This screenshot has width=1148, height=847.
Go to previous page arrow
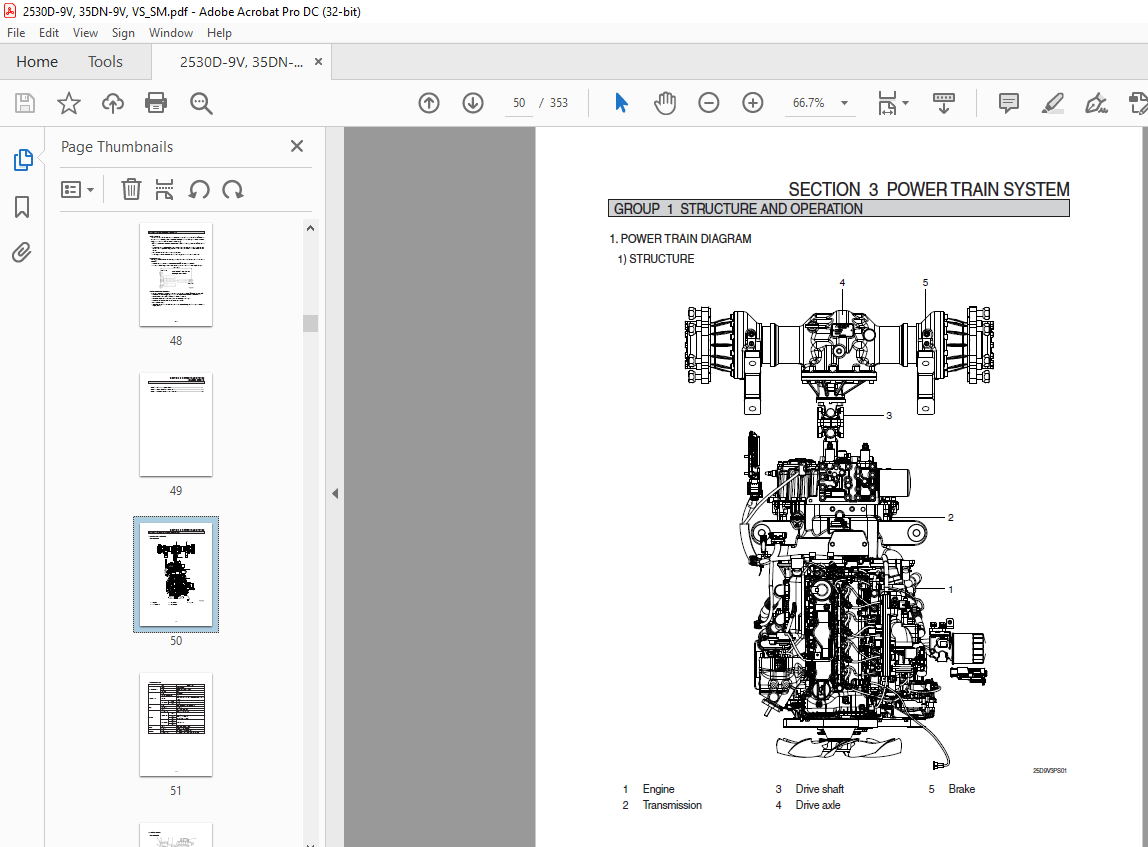[x=429, y=103]
